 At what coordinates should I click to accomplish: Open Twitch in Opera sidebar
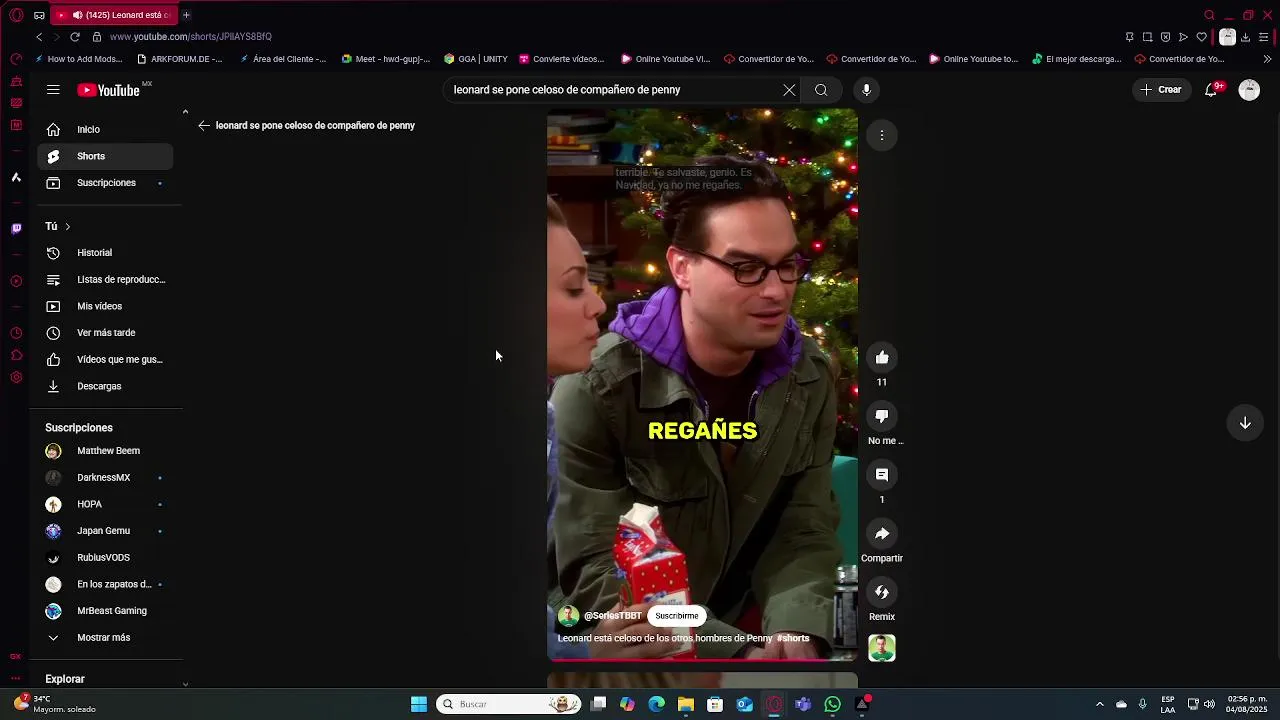click(x=16, y=229)
